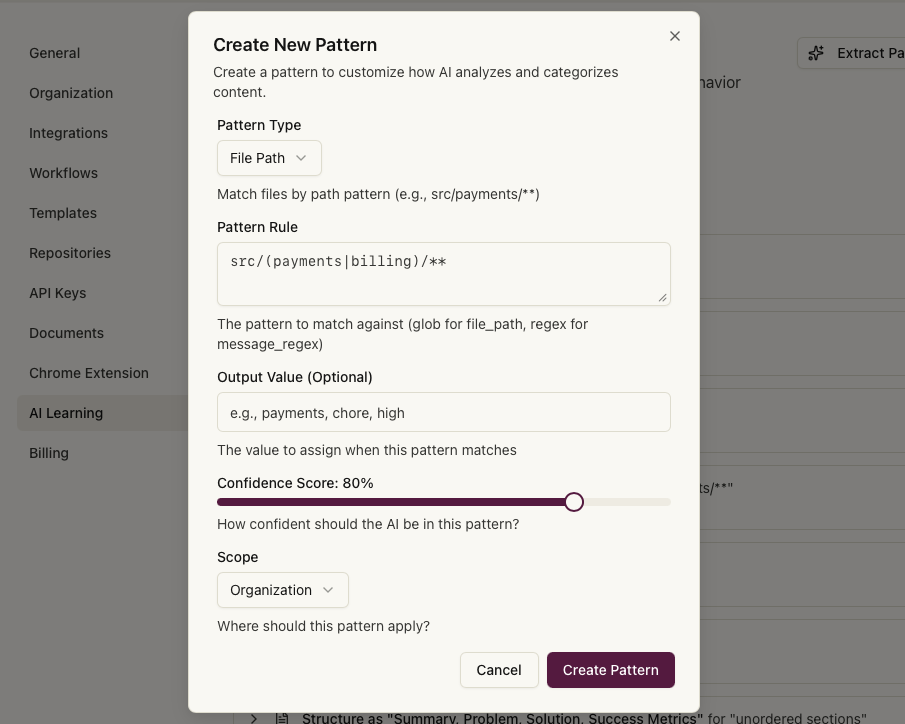Focus the Output Value optional field
Screen dimensions: 905x724
point(443,412)
